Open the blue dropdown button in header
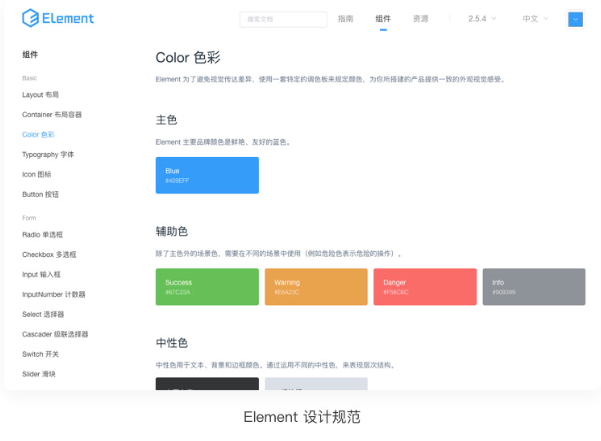 [575, 19]
